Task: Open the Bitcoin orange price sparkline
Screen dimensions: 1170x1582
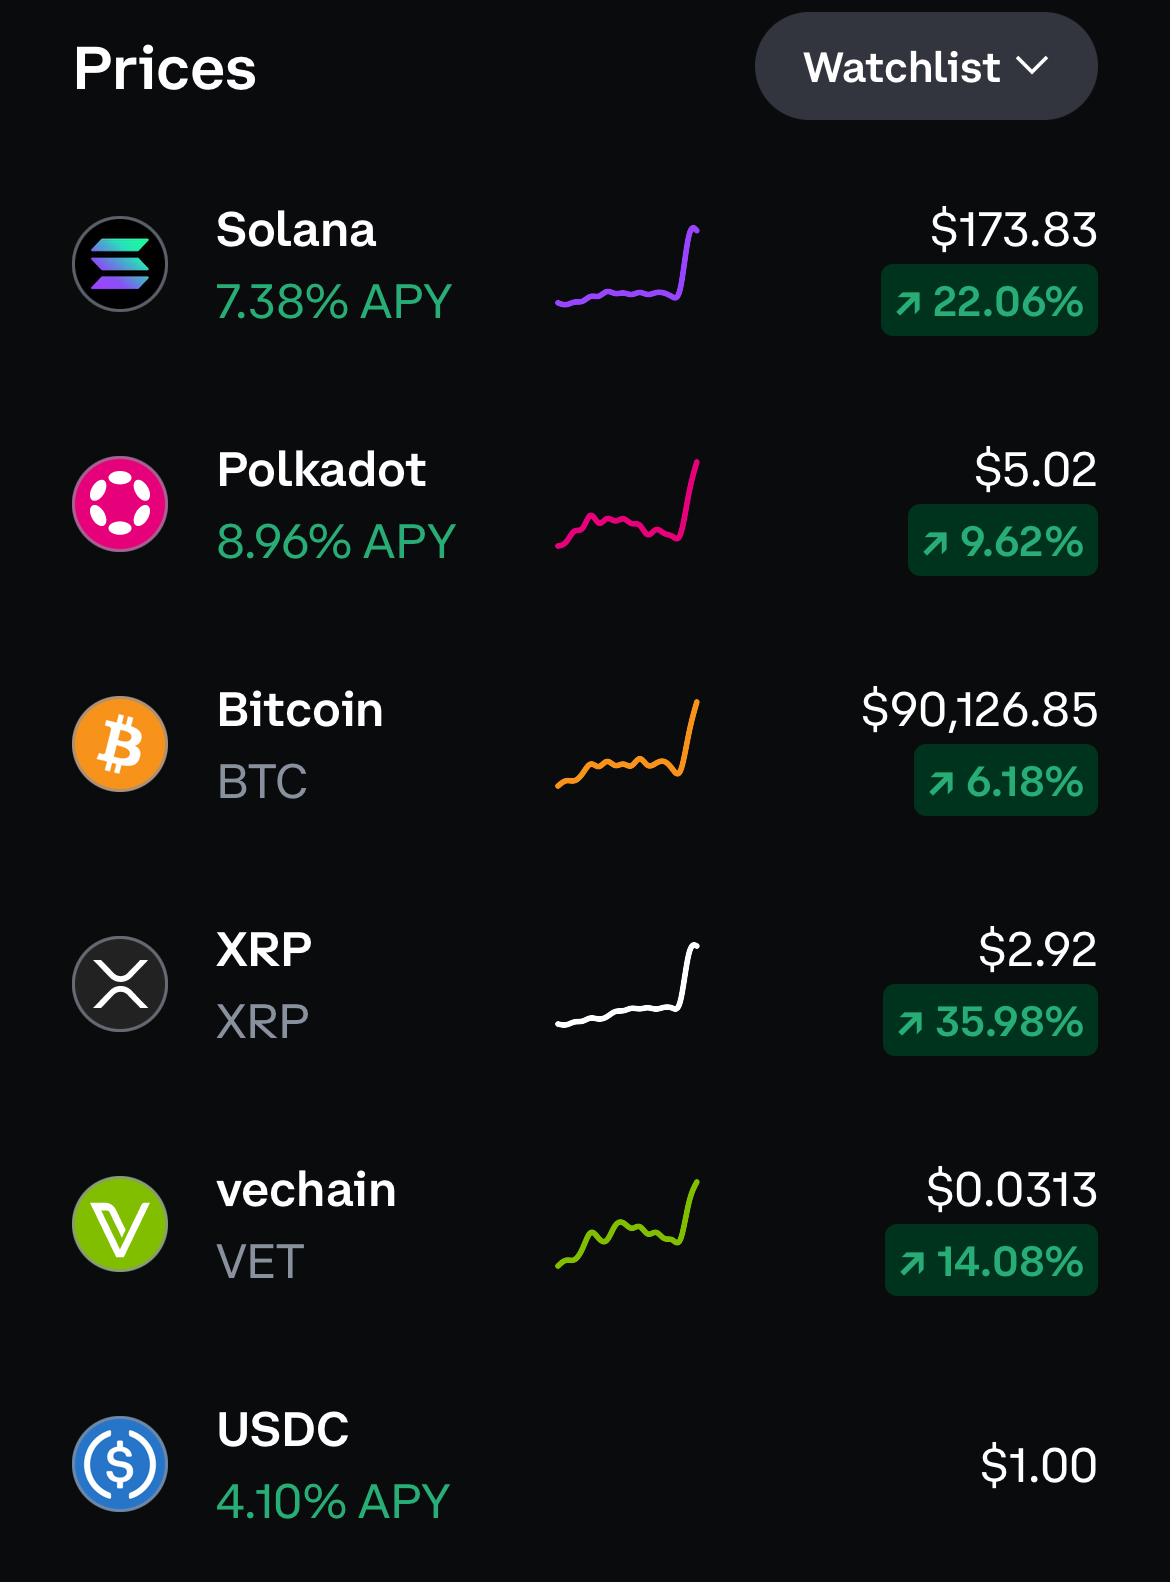Action: click(x=628, y=744)
